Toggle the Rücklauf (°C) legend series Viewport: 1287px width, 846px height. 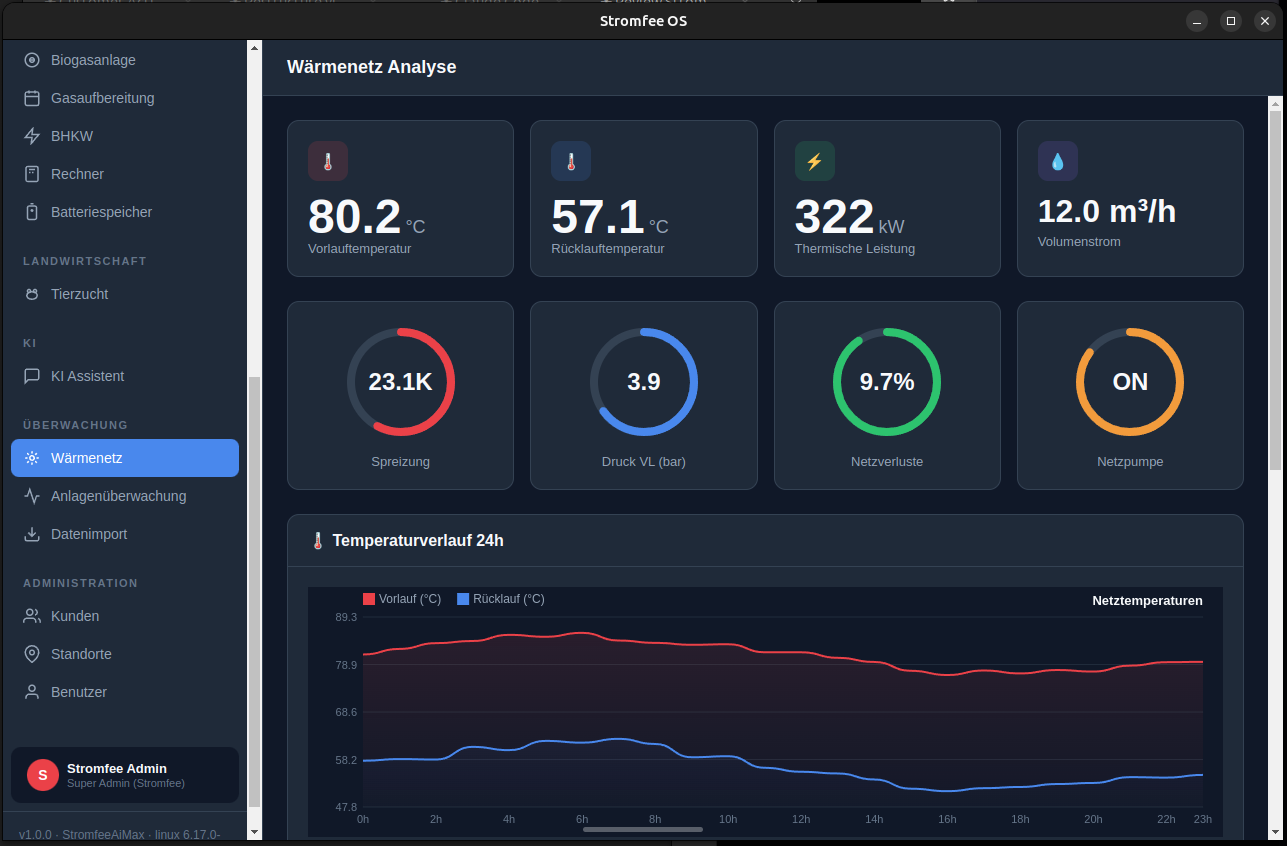pyautogui.click(x=500, y=599)
